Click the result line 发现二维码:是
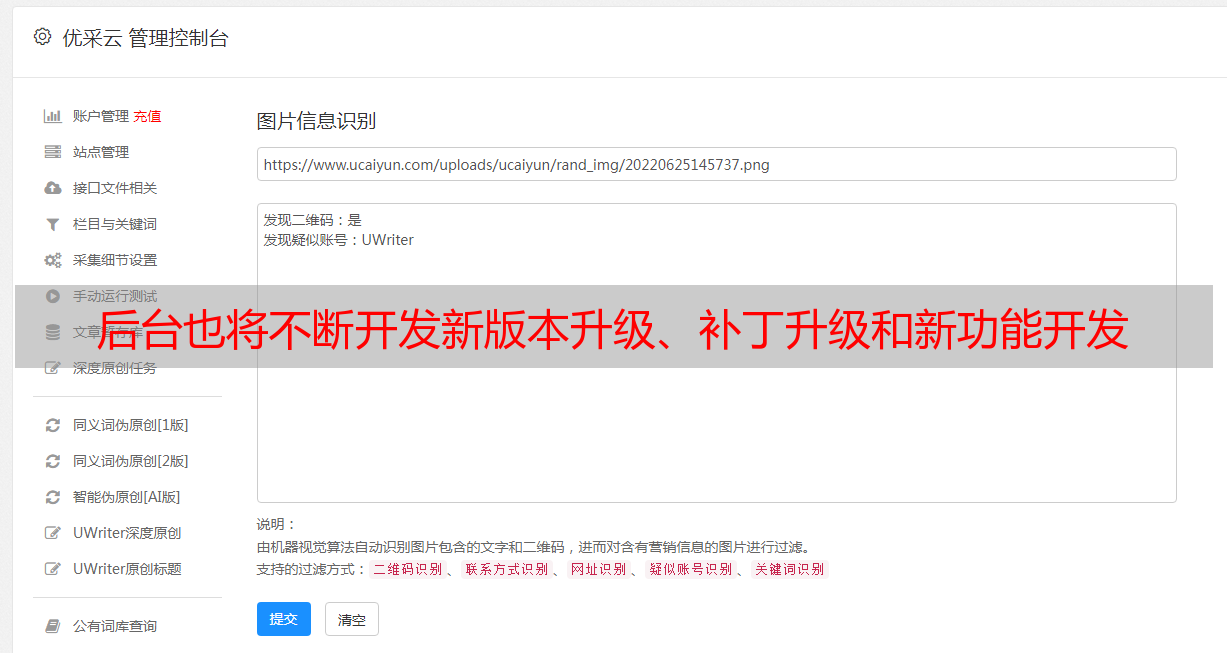Viewport: 1227px width, 653px height. pyautogui.click(x=312, y=220)
